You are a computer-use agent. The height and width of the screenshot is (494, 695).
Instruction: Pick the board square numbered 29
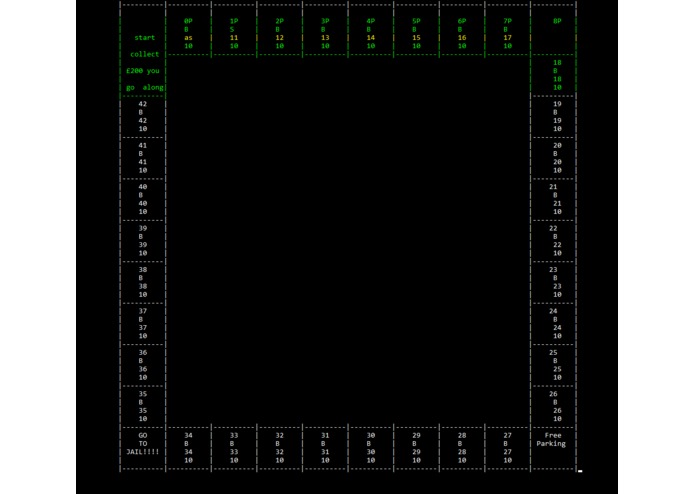[417, 448]
